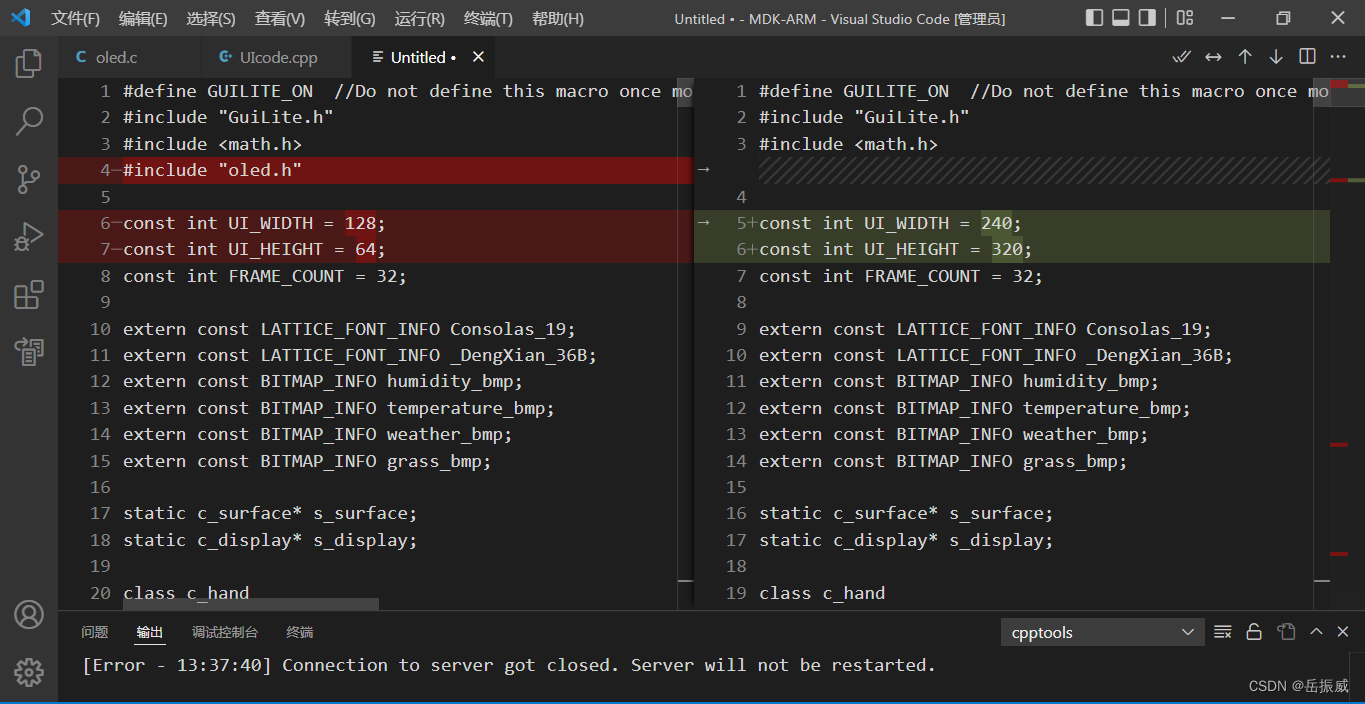1365x704 pixels.
Task: Clear the output panel
Action: 1222,632
